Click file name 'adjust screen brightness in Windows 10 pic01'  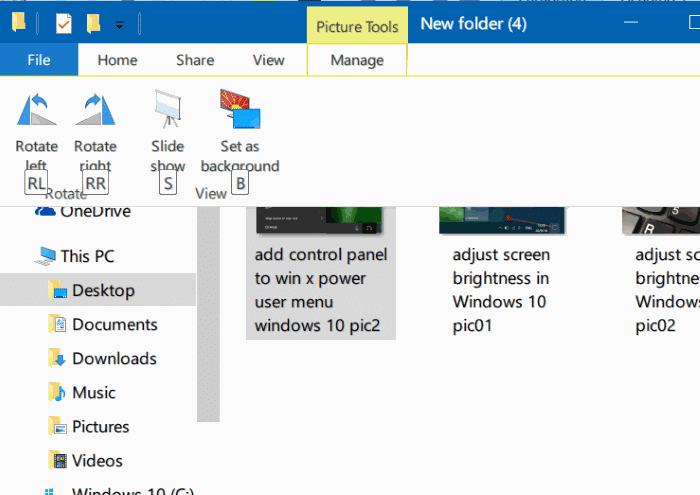pos(501,290)
